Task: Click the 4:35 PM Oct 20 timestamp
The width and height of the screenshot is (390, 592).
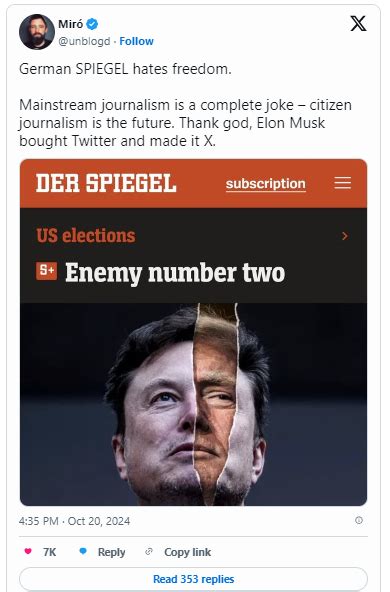Action: point(74,521)
